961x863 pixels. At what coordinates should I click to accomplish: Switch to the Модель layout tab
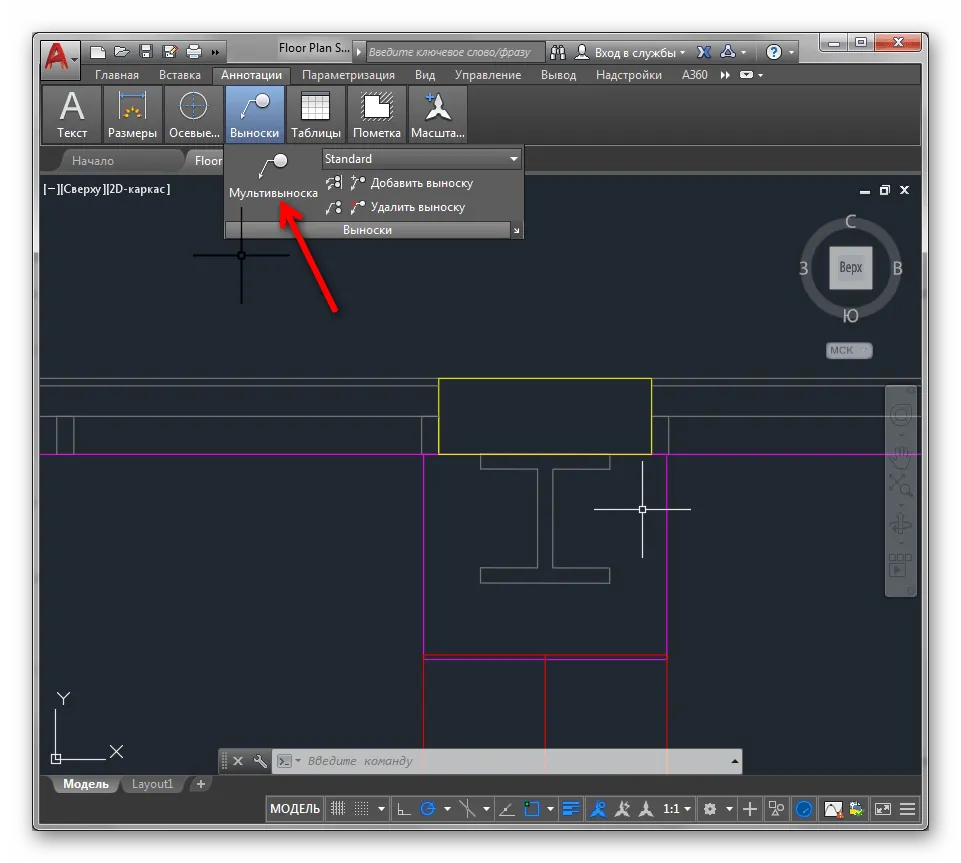tap(85, 784)
